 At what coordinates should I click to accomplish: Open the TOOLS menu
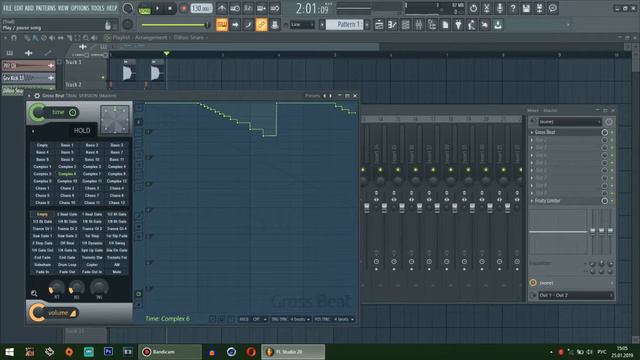pyautogui.click(x=98, y=8)
